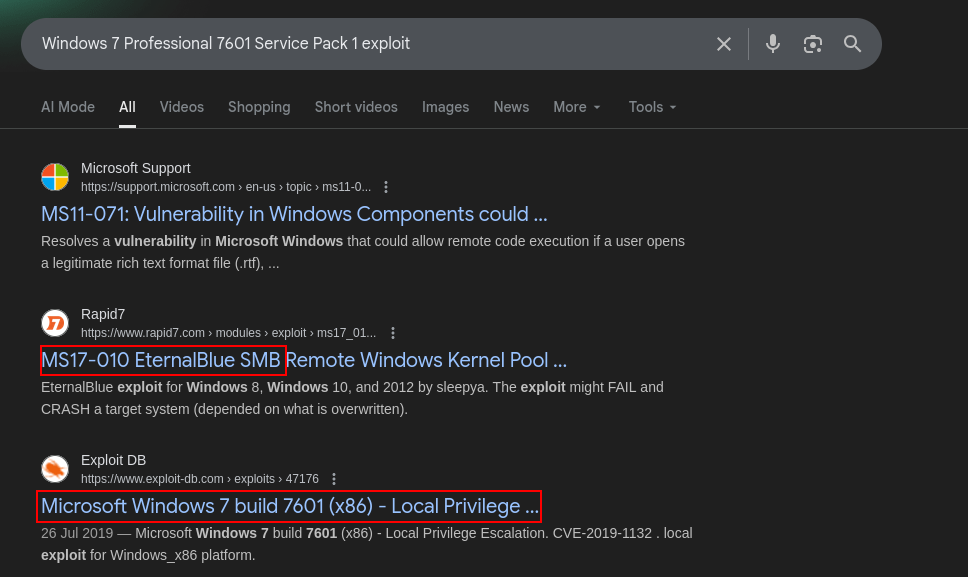This screenshot has height=577, width=968.
Task: Click the Microsoft Support favicon
Action: pyautogui.click(x=55, y=177)
